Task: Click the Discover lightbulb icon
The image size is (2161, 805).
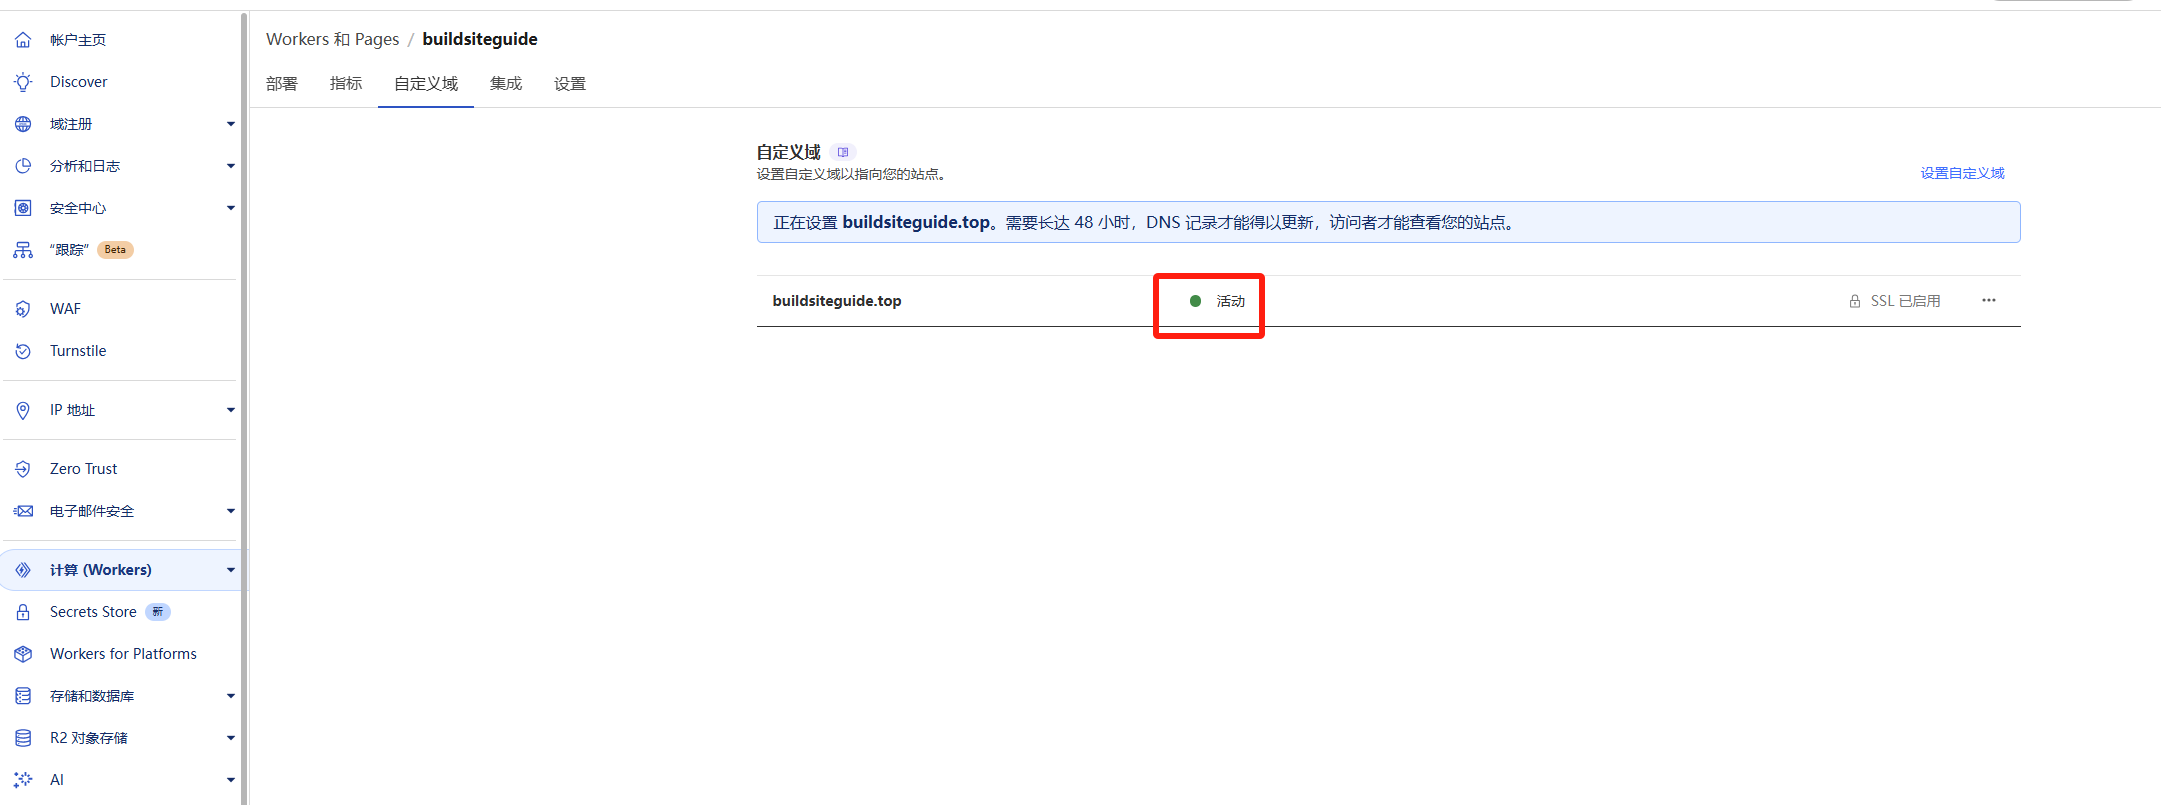Action: 23,82
